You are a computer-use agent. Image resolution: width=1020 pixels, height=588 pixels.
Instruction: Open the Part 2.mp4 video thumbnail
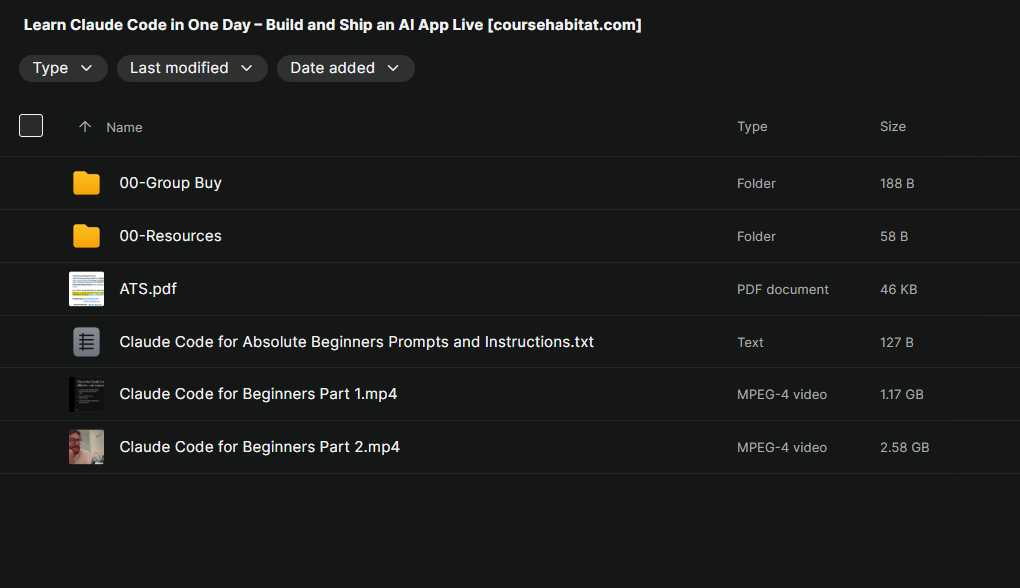click(x=87, y=447)
